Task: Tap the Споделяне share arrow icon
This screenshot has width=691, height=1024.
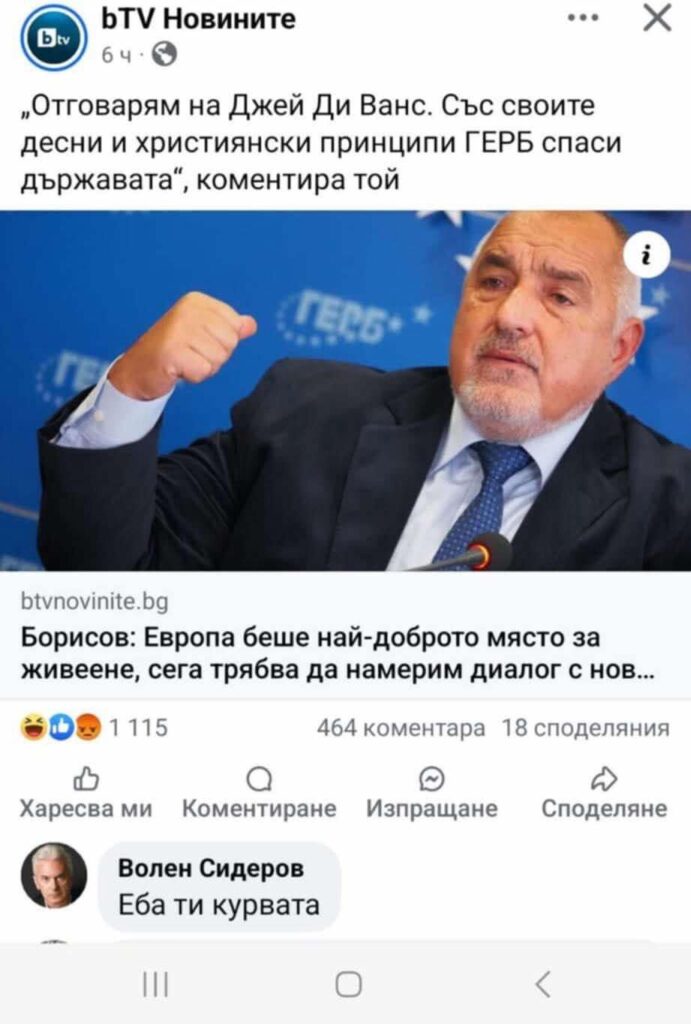Action: pyautogui.click(x=604, y=778)
